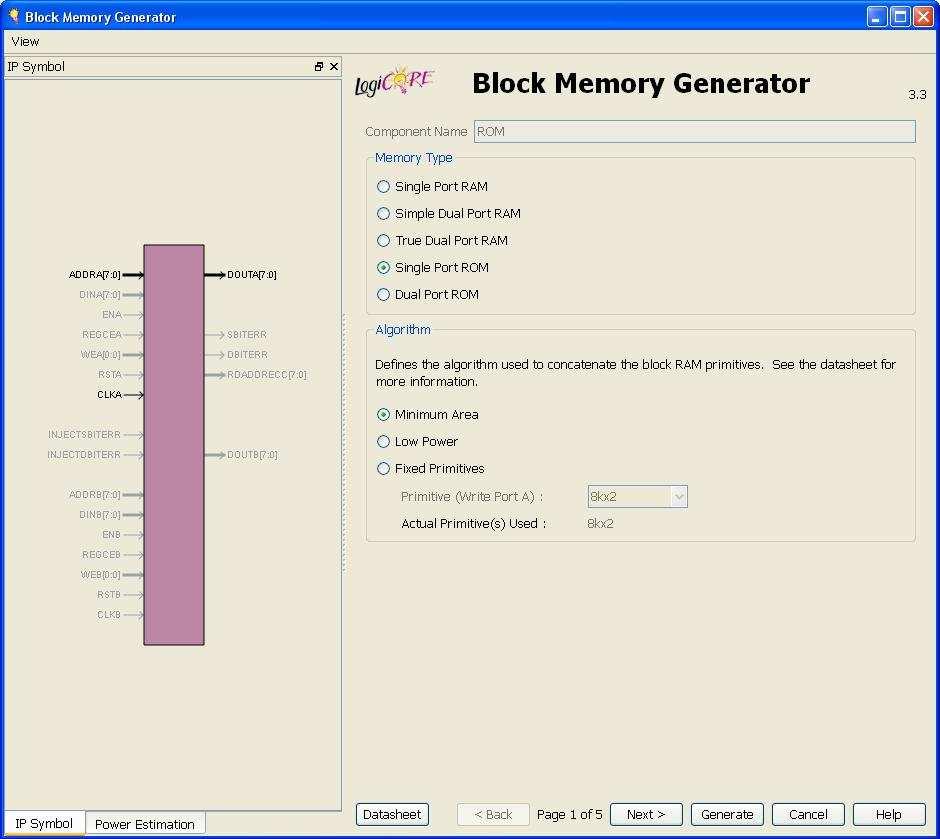This screenshot has height=839, width=940.
Task: Click the DOUTA[7:0] port label
Action: (252, 274)
